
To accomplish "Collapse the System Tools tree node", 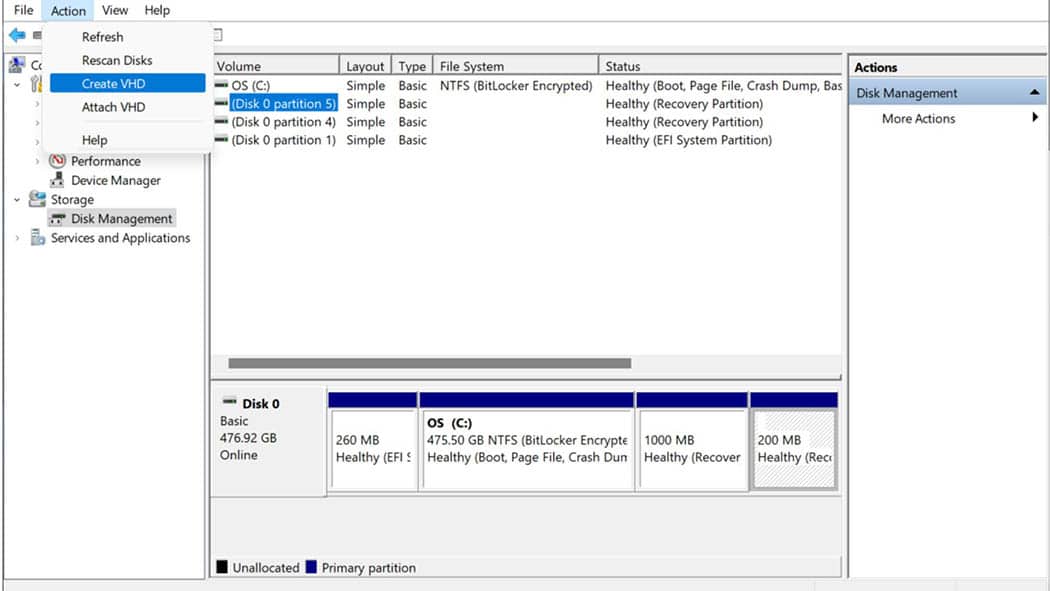I will pos(17,85).
